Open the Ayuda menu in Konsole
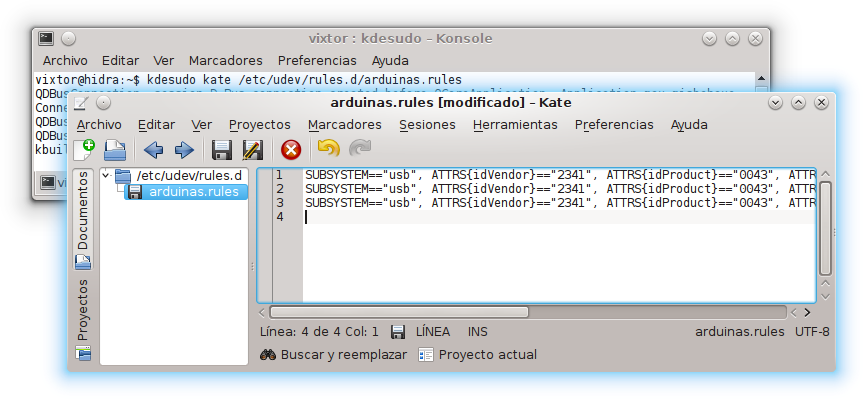The image size is (863, 399). tap(390, 61)
